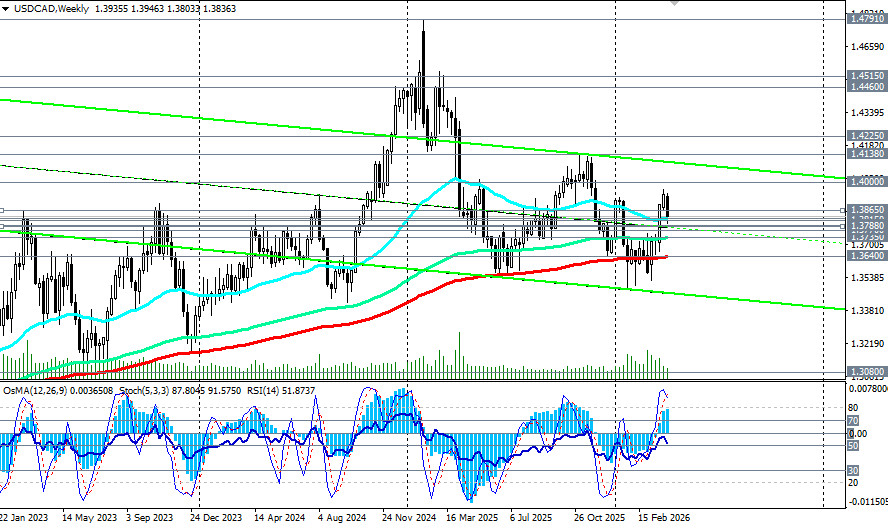Select the 1.47910 price level label
Image resolution: width=888 pixels, height=529 pixels.
pyautogui.click(x=866, y=19)
